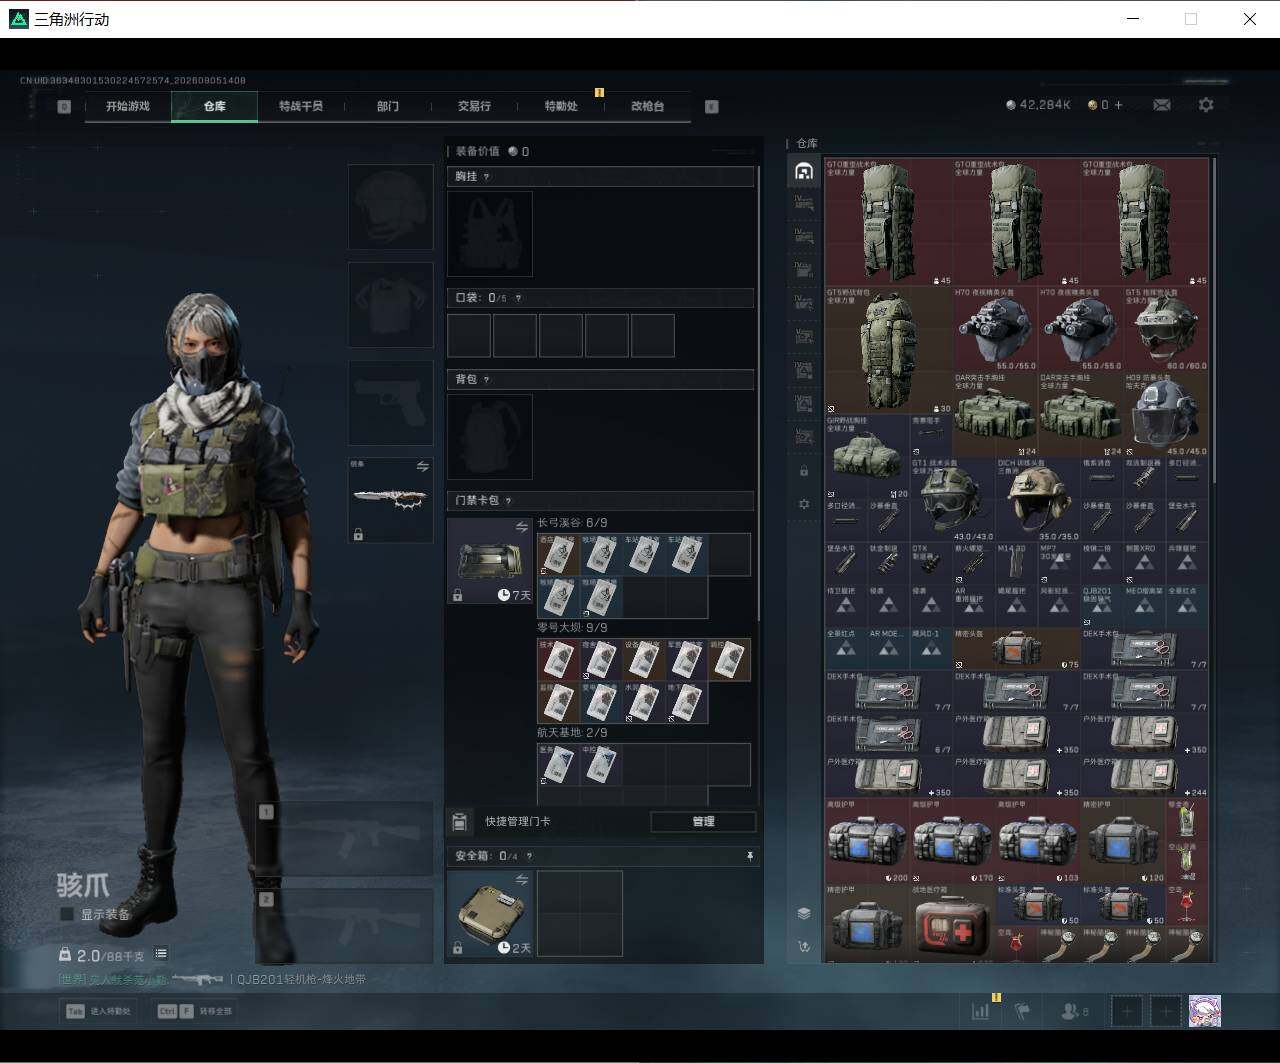Go to the 部门 tab
The width and height of the screenshot is (1280, 1063).
pos(388,106)
